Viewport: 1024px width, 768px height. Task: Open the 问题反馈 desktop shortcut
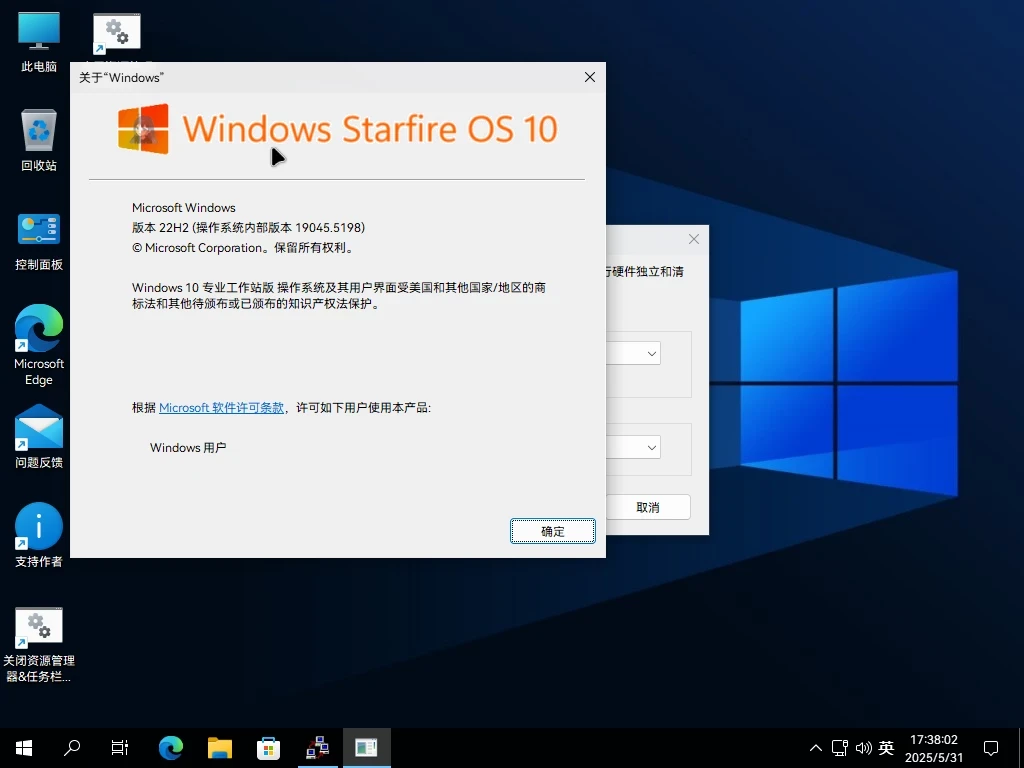point(38,430)
